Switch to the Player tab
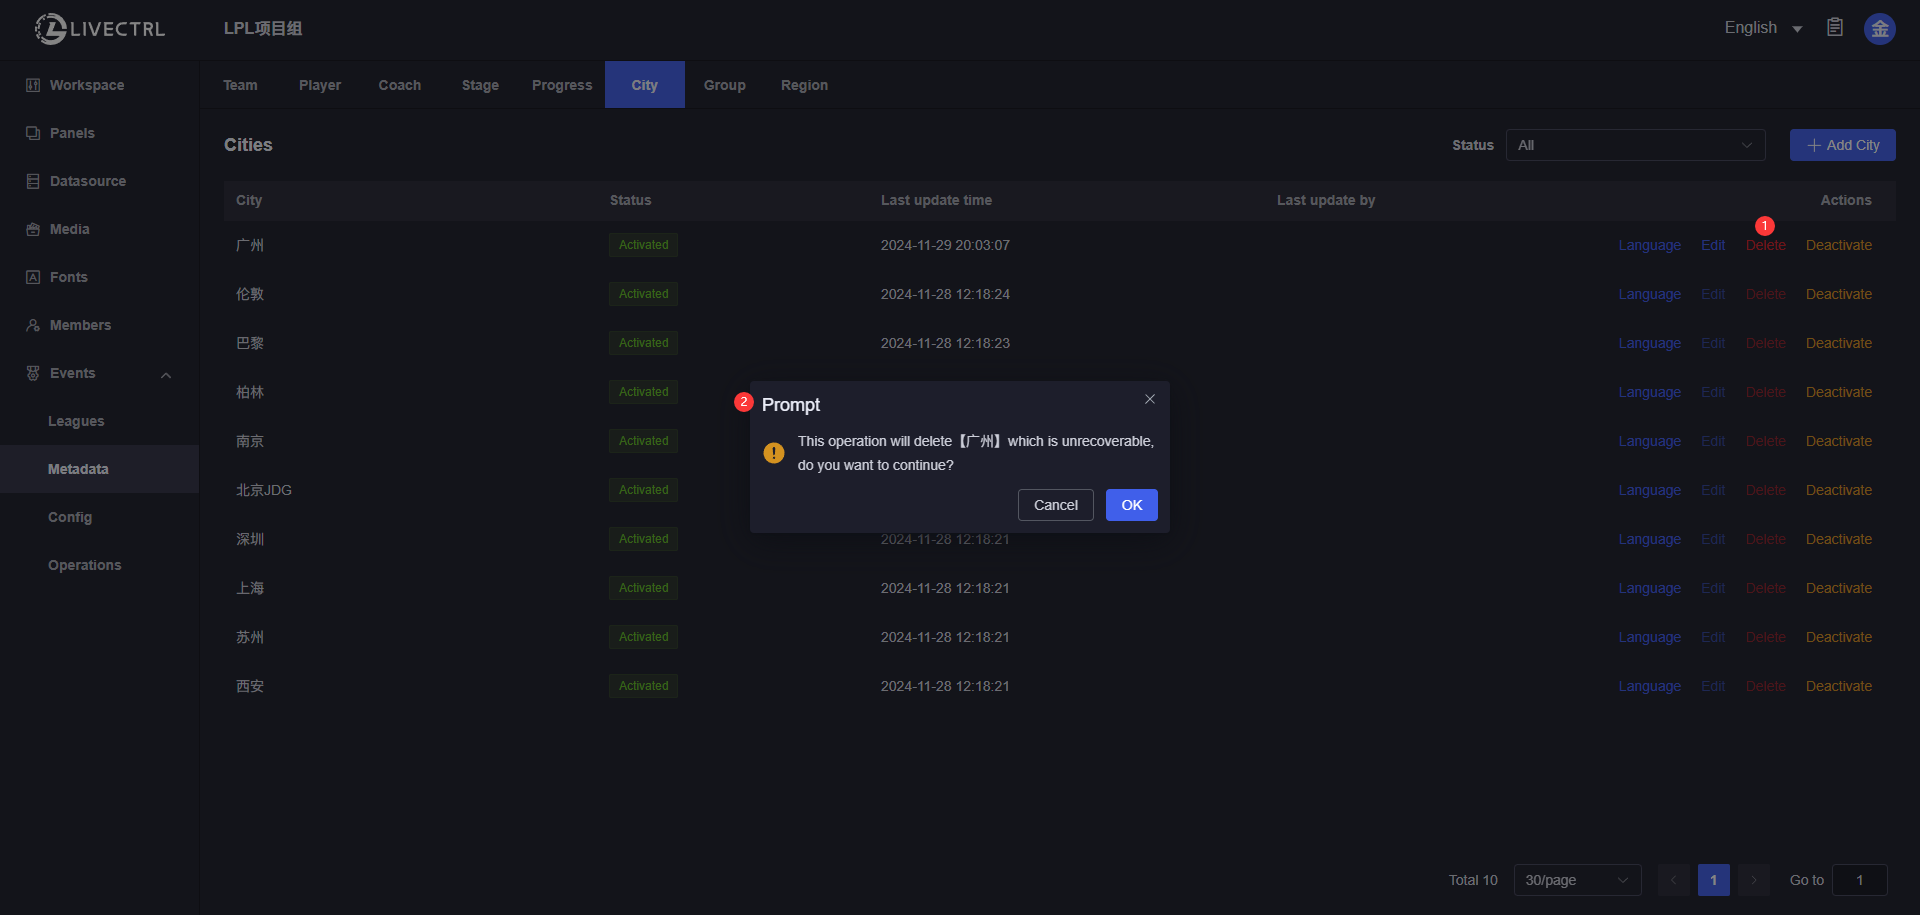The image size is (1920, 915). pyautogui.click(x=320, y=85)
